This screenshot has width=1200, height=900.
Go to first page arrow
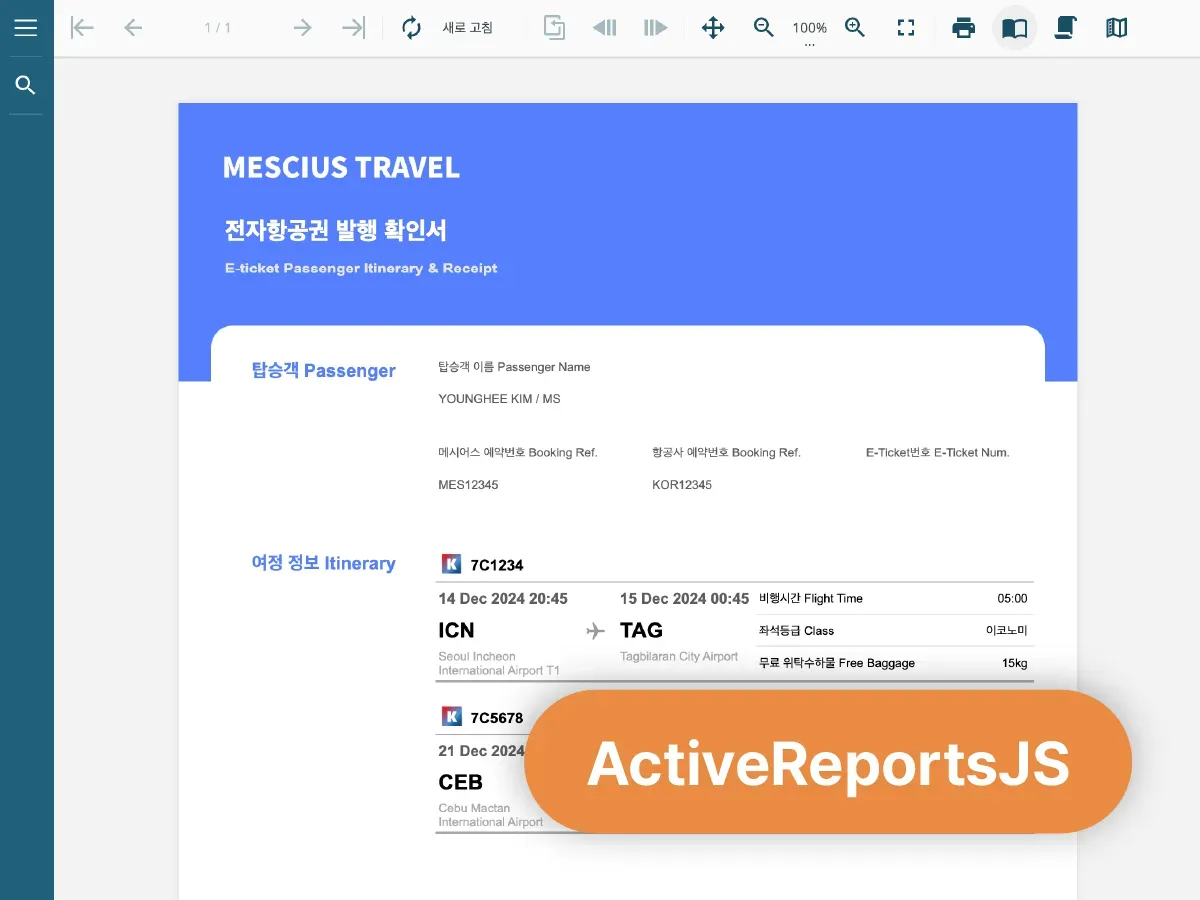(x=82, y=28)
